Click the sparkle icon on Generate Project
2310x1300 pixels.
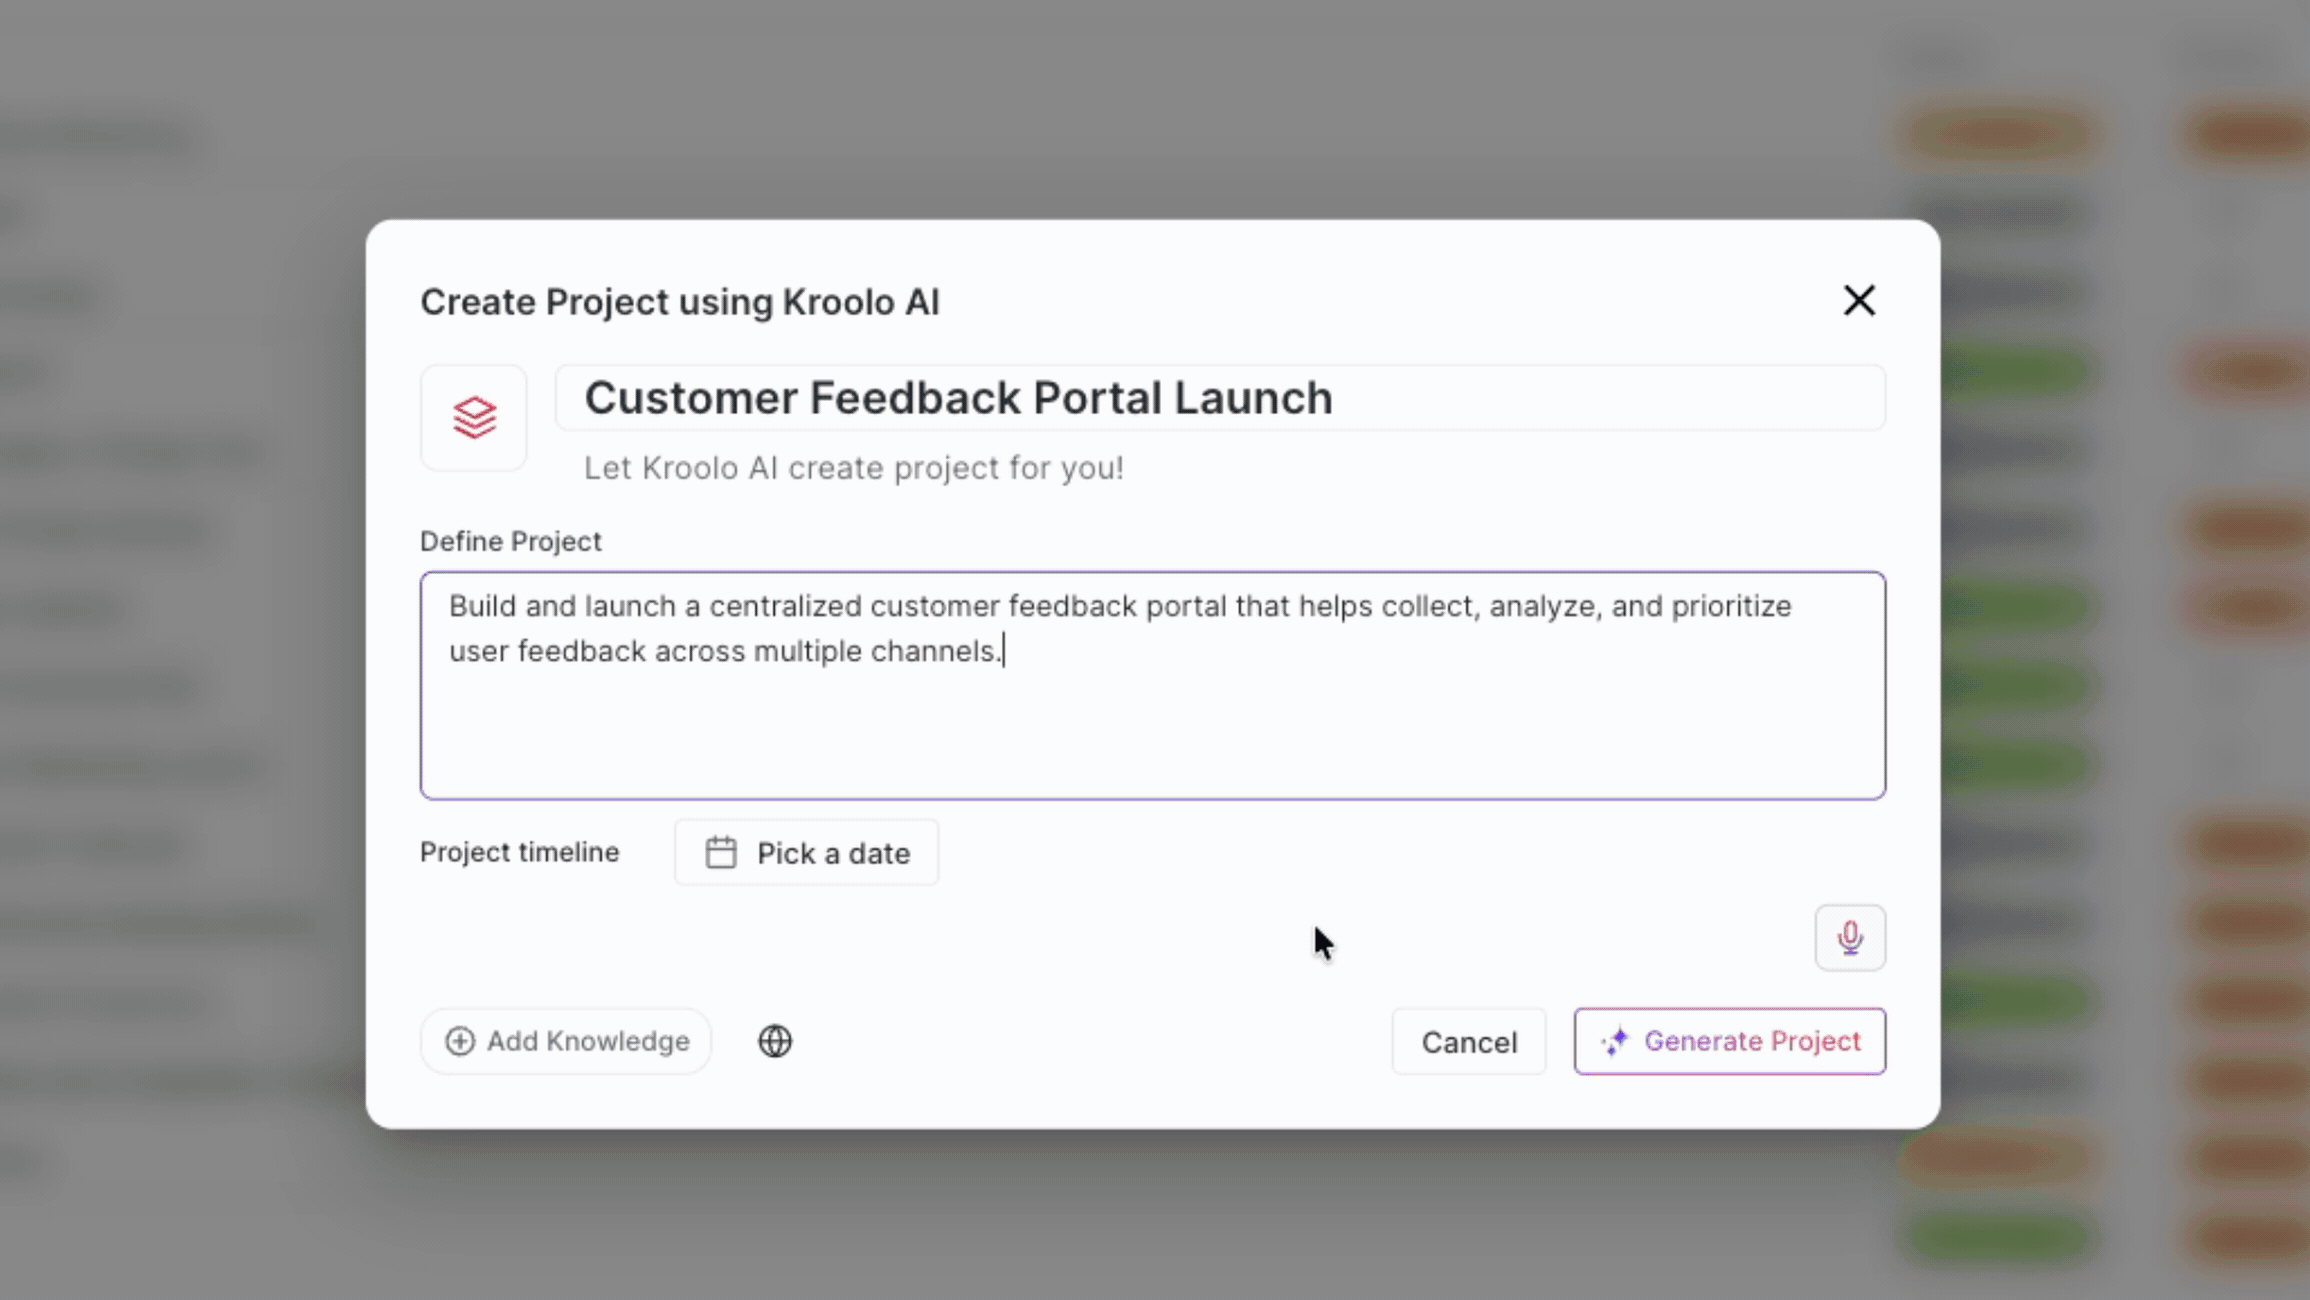pyautogui.click(x=1615, y=1041)
